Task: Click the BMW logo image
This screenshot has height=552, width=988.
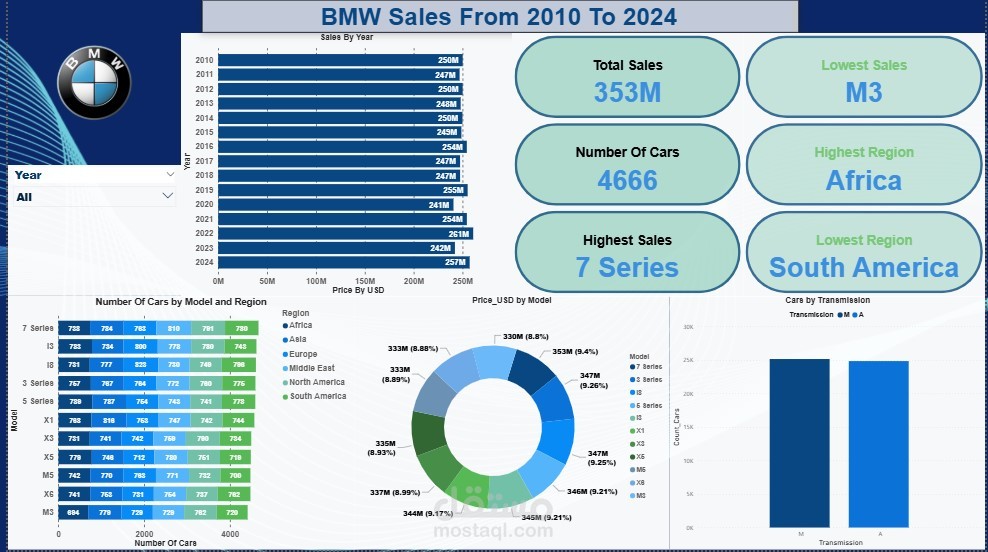Action: [94, 83]
